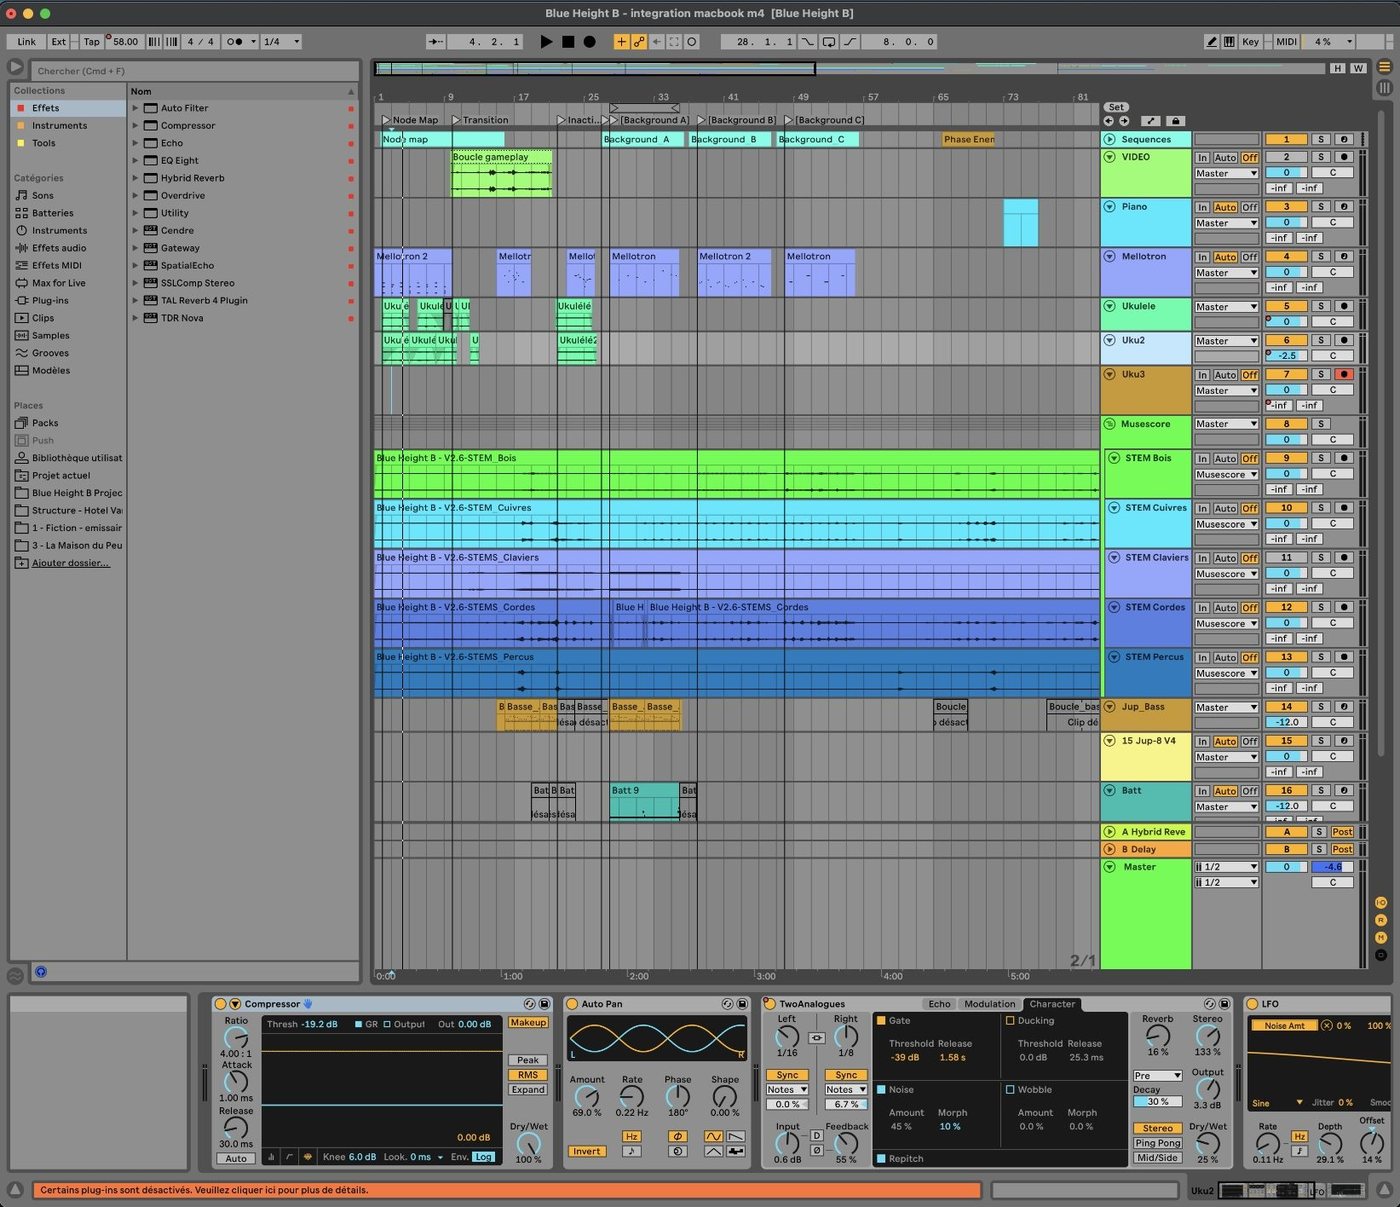Jump to next locator arrow
The width and height of the screenshot is (1400, 1207).
coord(1123,121)
